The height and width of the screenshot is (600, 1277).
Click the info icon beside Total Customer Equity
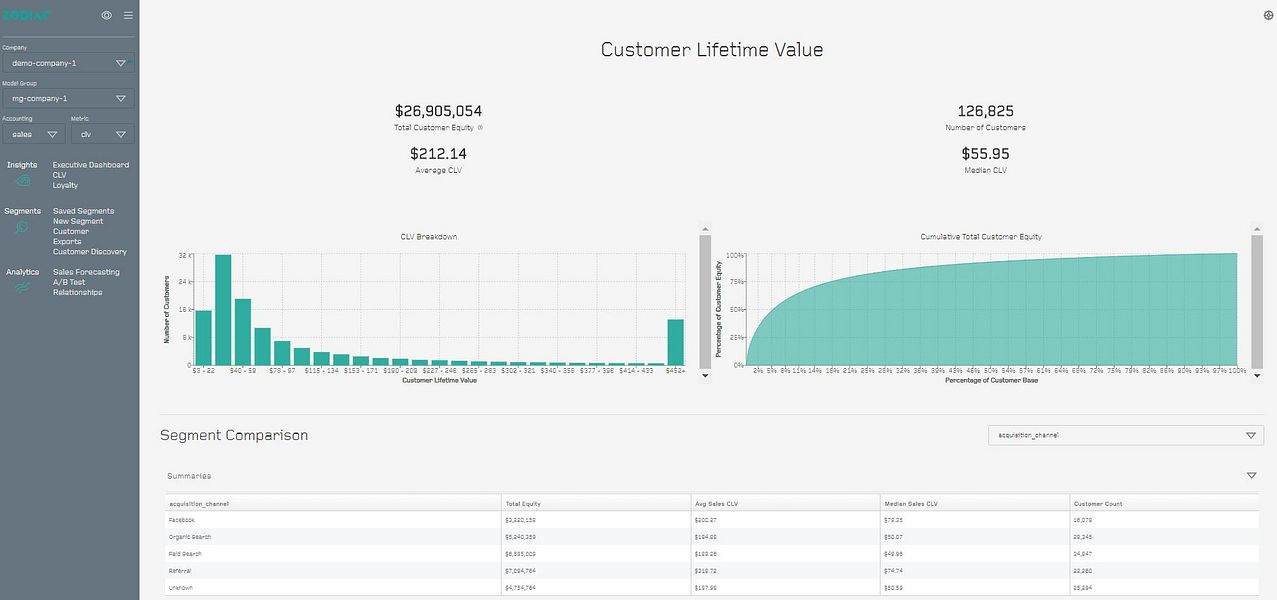pyautogui.click(x=480, y=128)
